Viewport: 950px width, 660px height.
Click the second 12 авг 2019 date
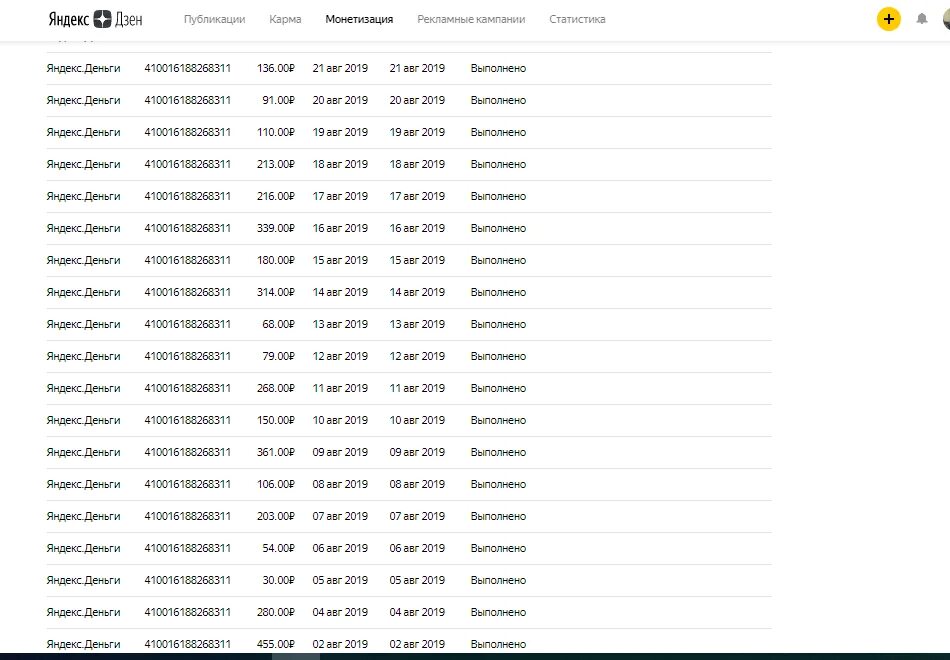point(417,356)
